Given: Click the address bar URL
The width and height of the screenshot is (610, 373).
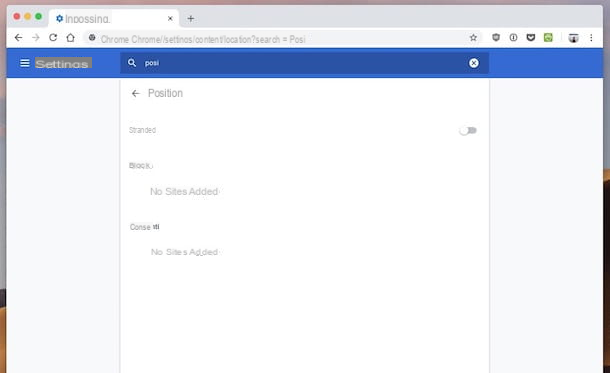Looking at the screenshot, I should pos(203,39).
